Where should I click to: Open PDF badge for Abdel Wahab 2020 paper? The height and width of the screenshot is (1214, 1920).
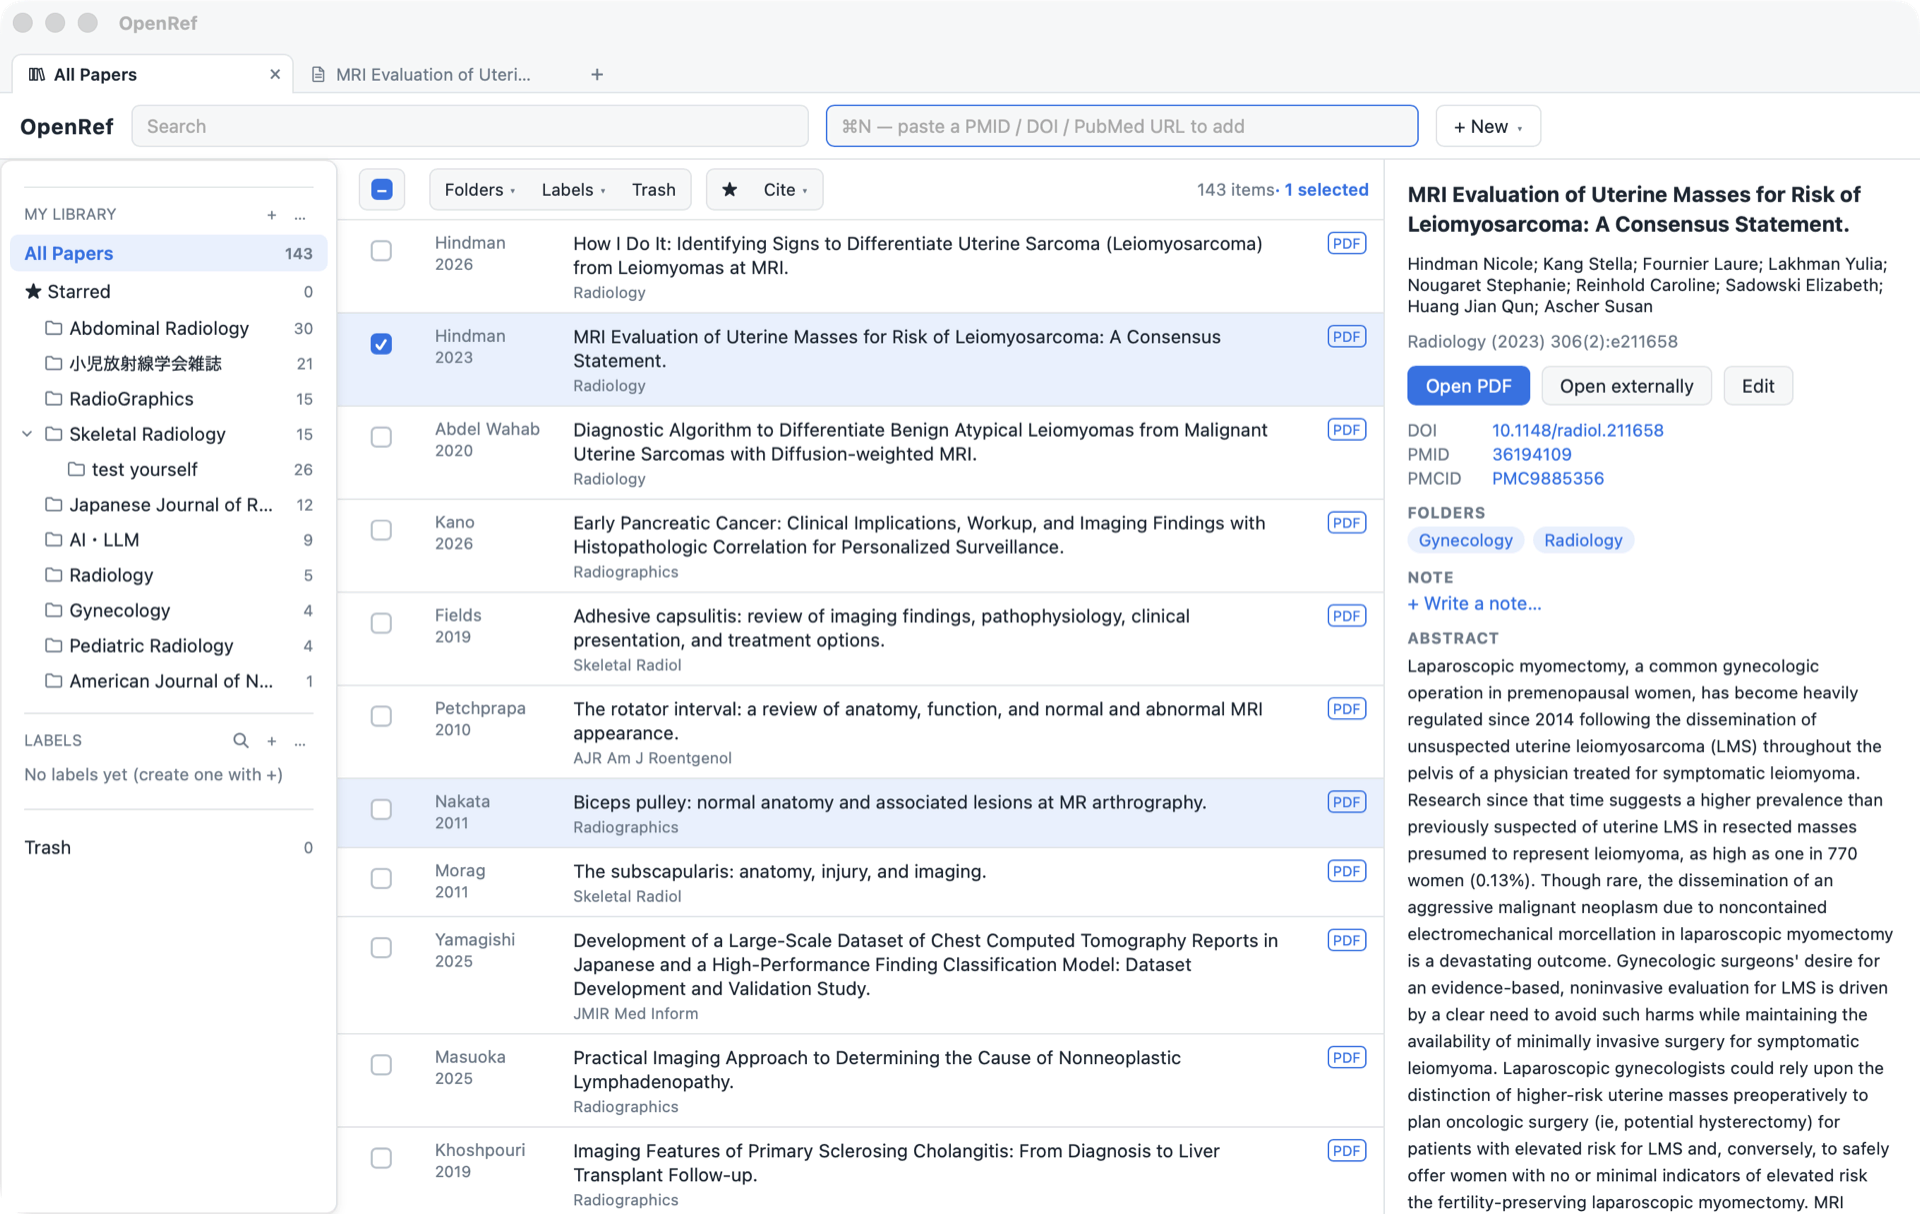coord(1347,429)
